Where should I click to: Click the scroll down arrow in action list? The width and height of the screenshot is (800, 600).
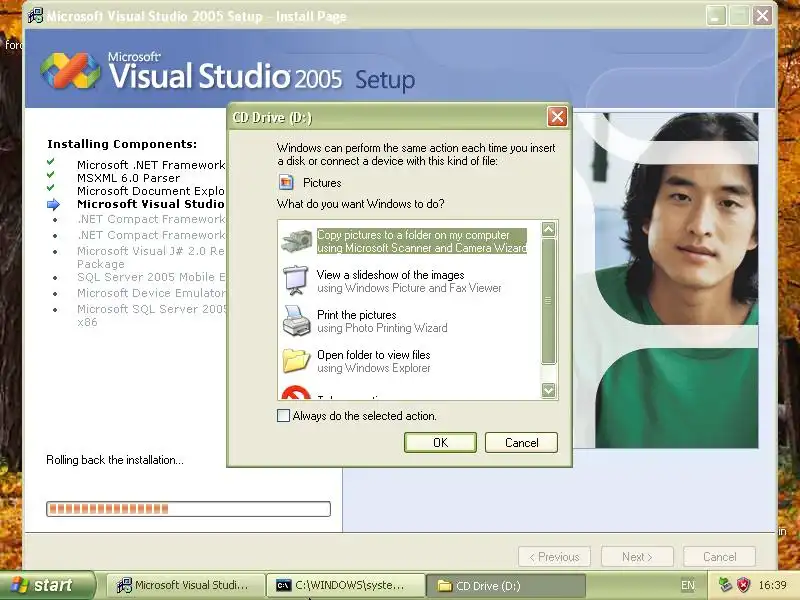[548, 390]
